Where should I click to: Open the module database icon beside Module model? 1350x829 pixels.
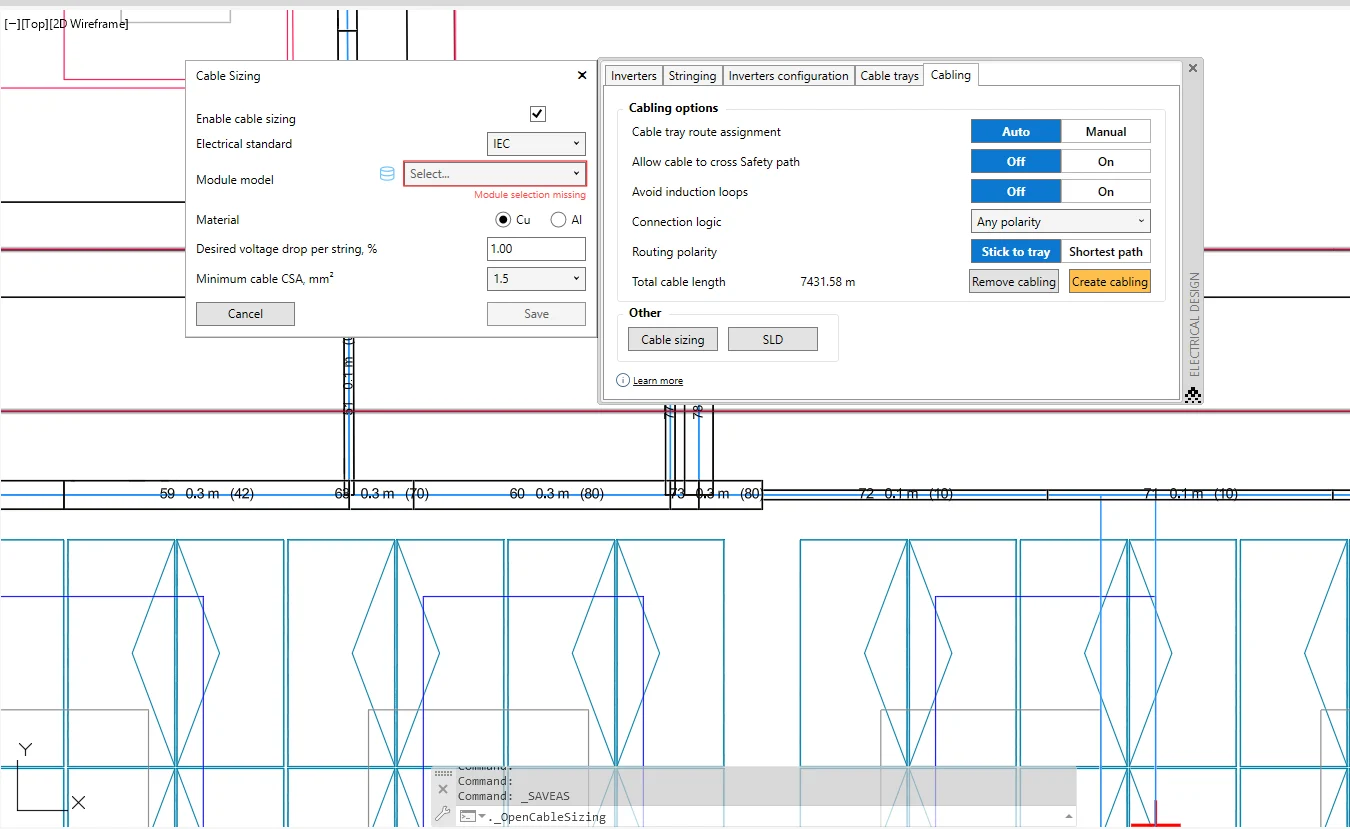[x=387, y=174]
